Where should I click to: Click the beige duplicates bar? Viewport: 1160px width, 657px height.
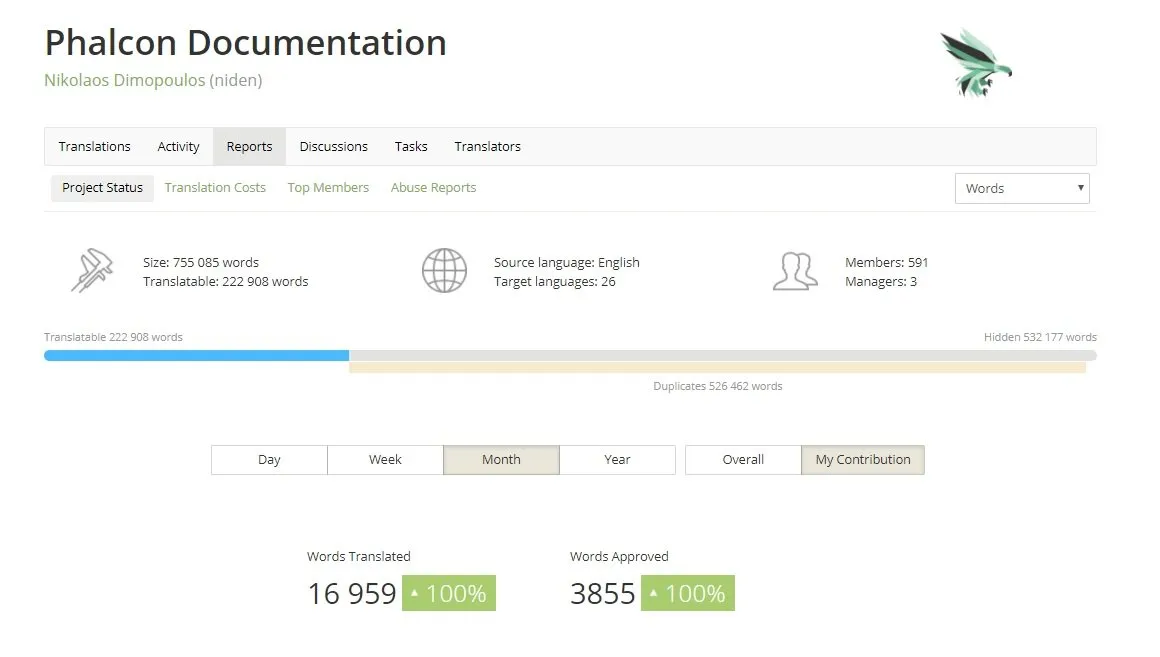pos(718,368)
